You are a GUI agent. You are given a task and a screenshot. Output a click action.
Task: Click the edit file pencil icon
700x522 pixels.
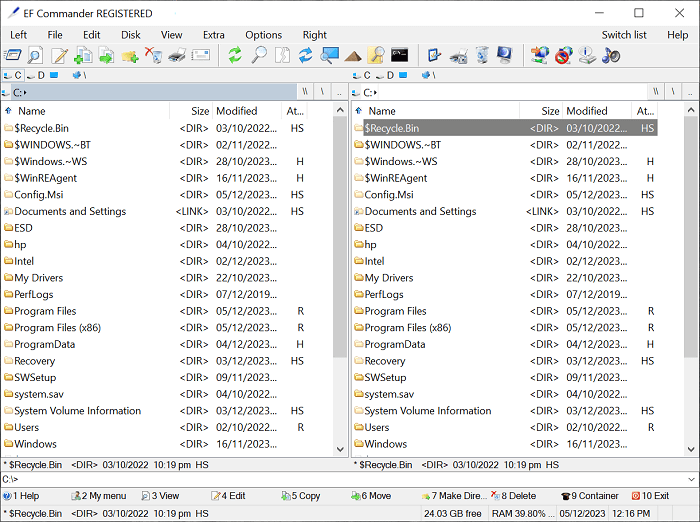click(60, 55)
